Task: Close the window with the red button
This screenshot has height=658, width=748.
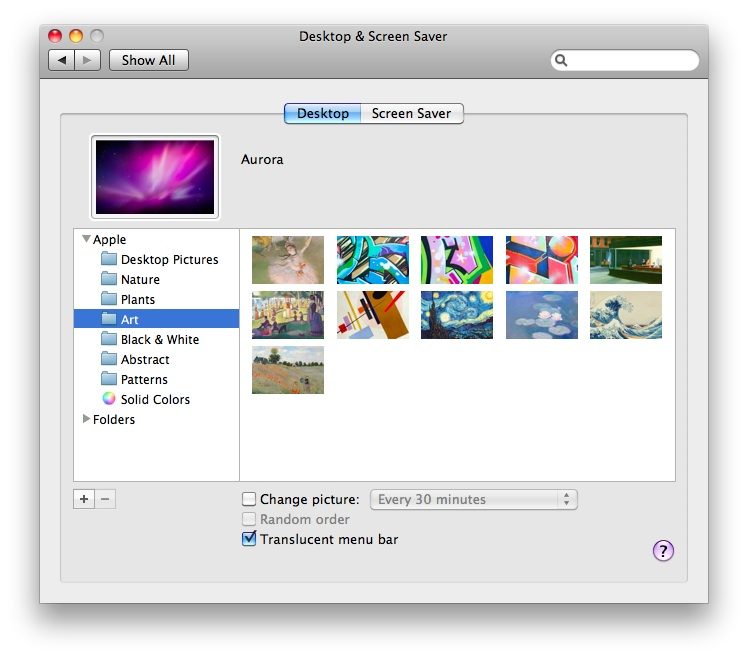Action: [x=55, y=36]
